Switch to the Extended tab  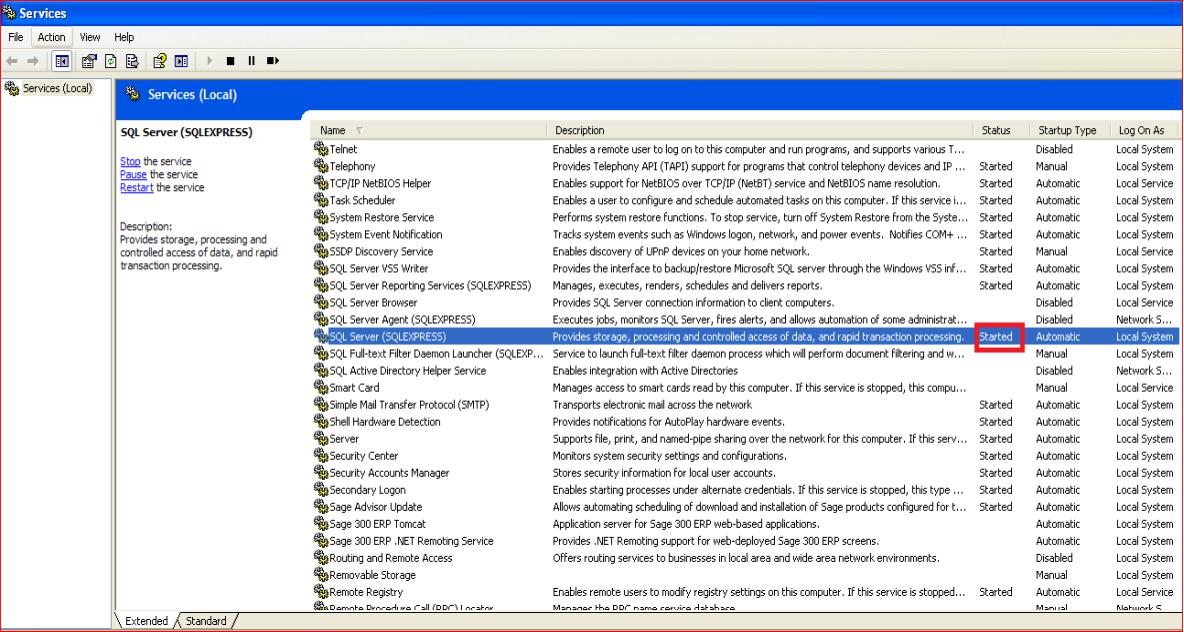[x=146, y=621]
